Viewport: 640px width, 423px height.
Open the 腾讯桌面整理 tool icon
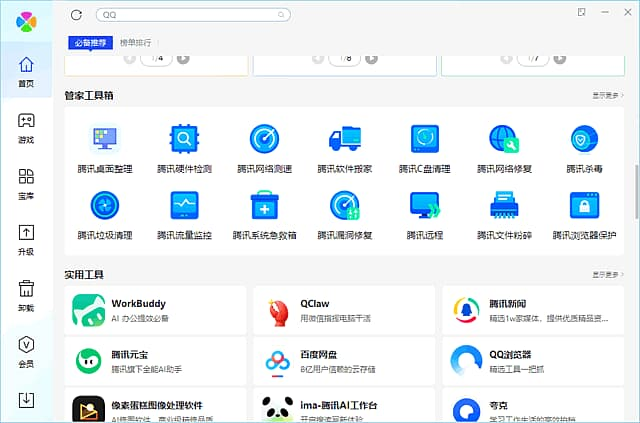105,138
